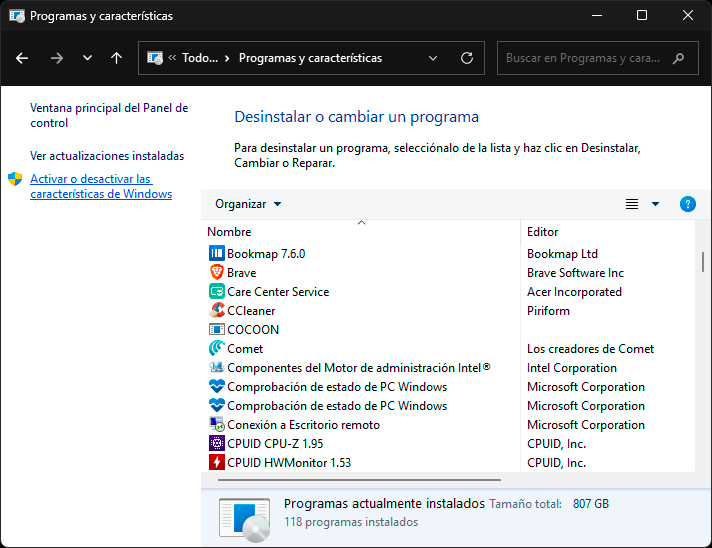Screen dimensions: 712x548
Task: Click the CCleaner icon
Action: click(x=217, y=311)
